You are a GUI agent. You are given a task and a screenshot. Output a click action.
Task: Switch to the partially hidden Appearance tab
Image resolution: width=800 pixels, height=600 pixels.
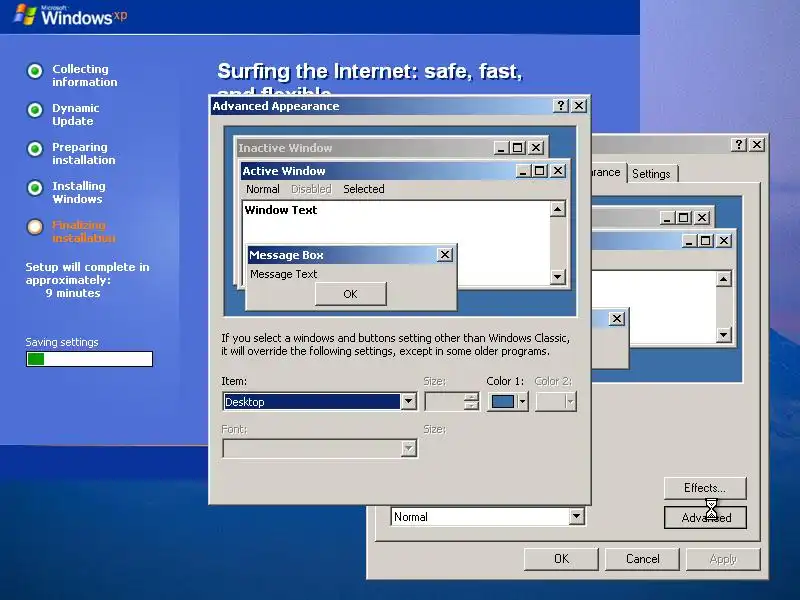pos(607,172)
